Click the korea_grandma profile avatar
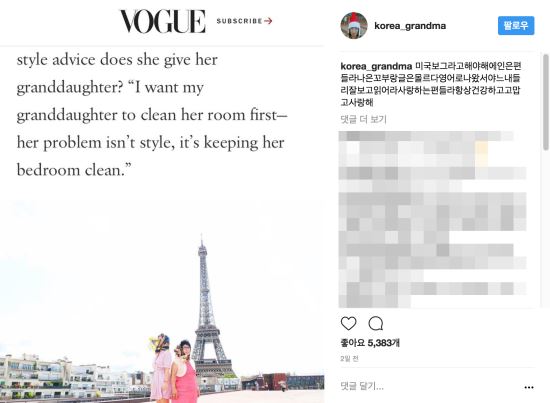The image size is (550, 403). 354,26
